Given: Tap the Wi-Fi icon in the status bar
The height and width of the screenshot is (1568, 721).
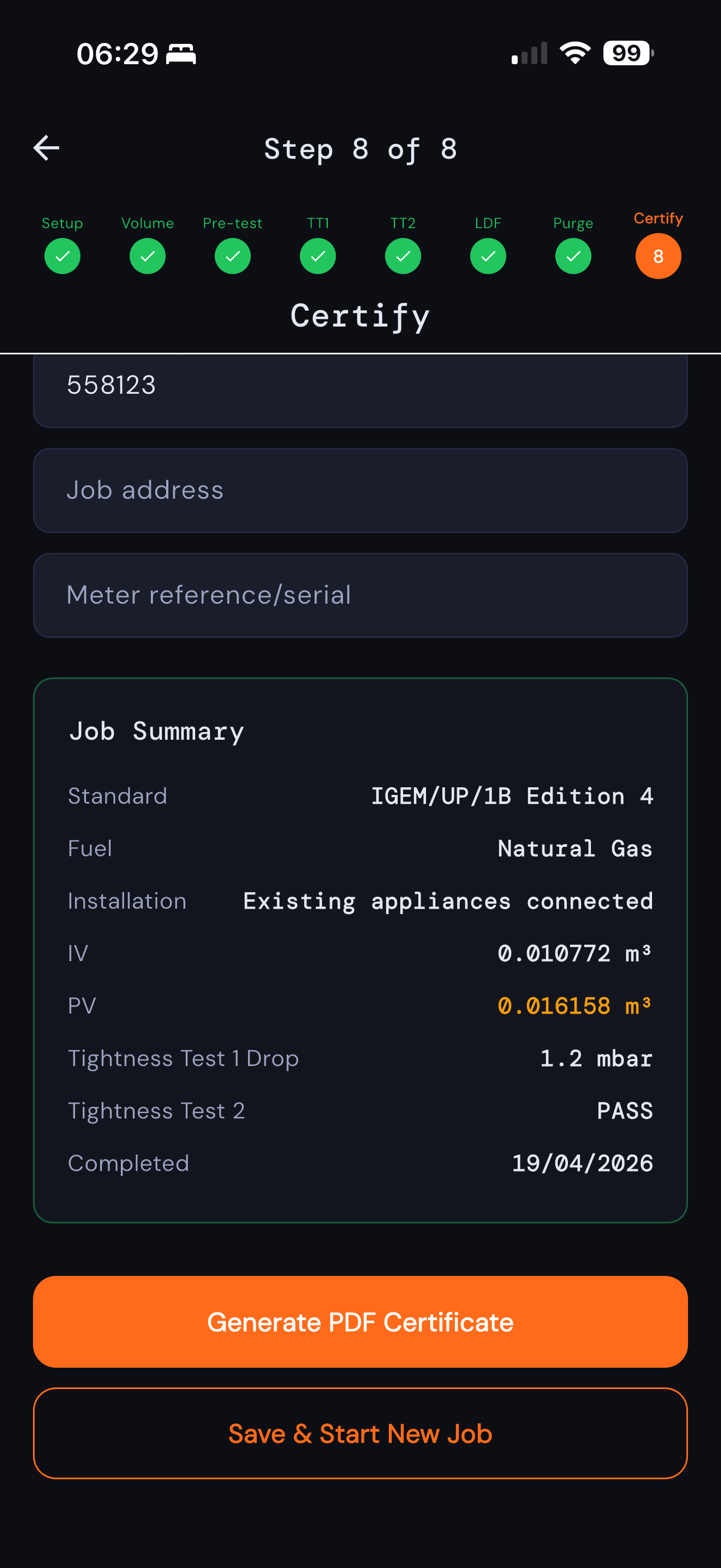Looking at the screenshot, I should point(575,53).
